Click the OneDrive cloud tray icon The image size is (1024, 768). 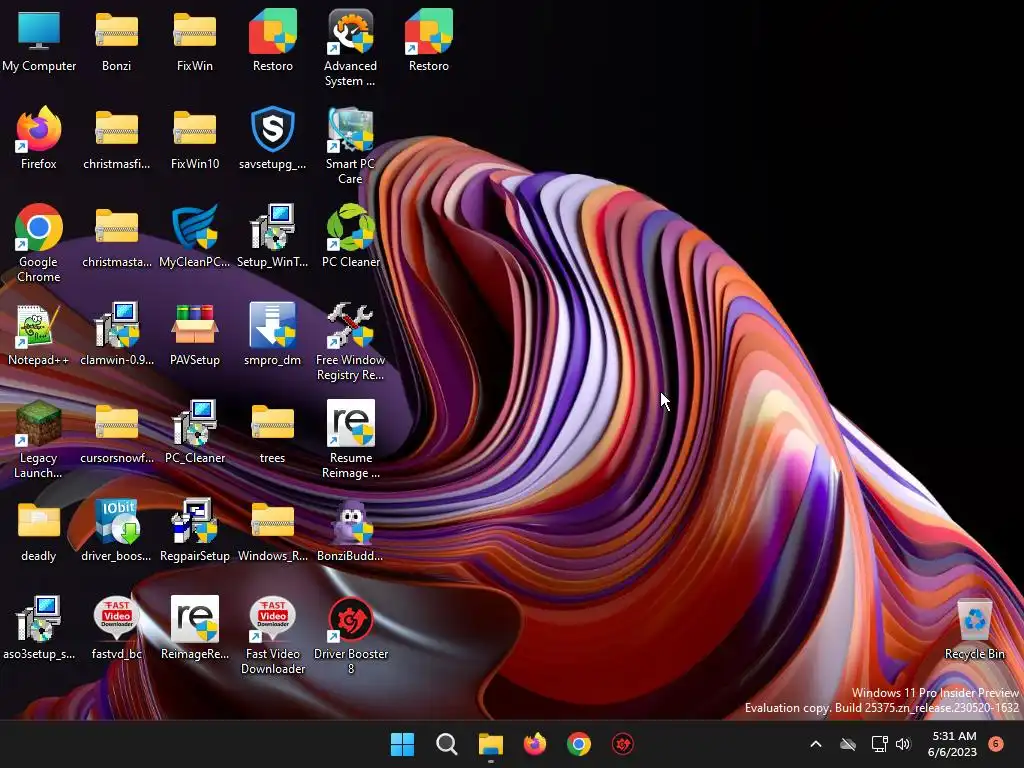pyautogui.click(x=848, y=744)
